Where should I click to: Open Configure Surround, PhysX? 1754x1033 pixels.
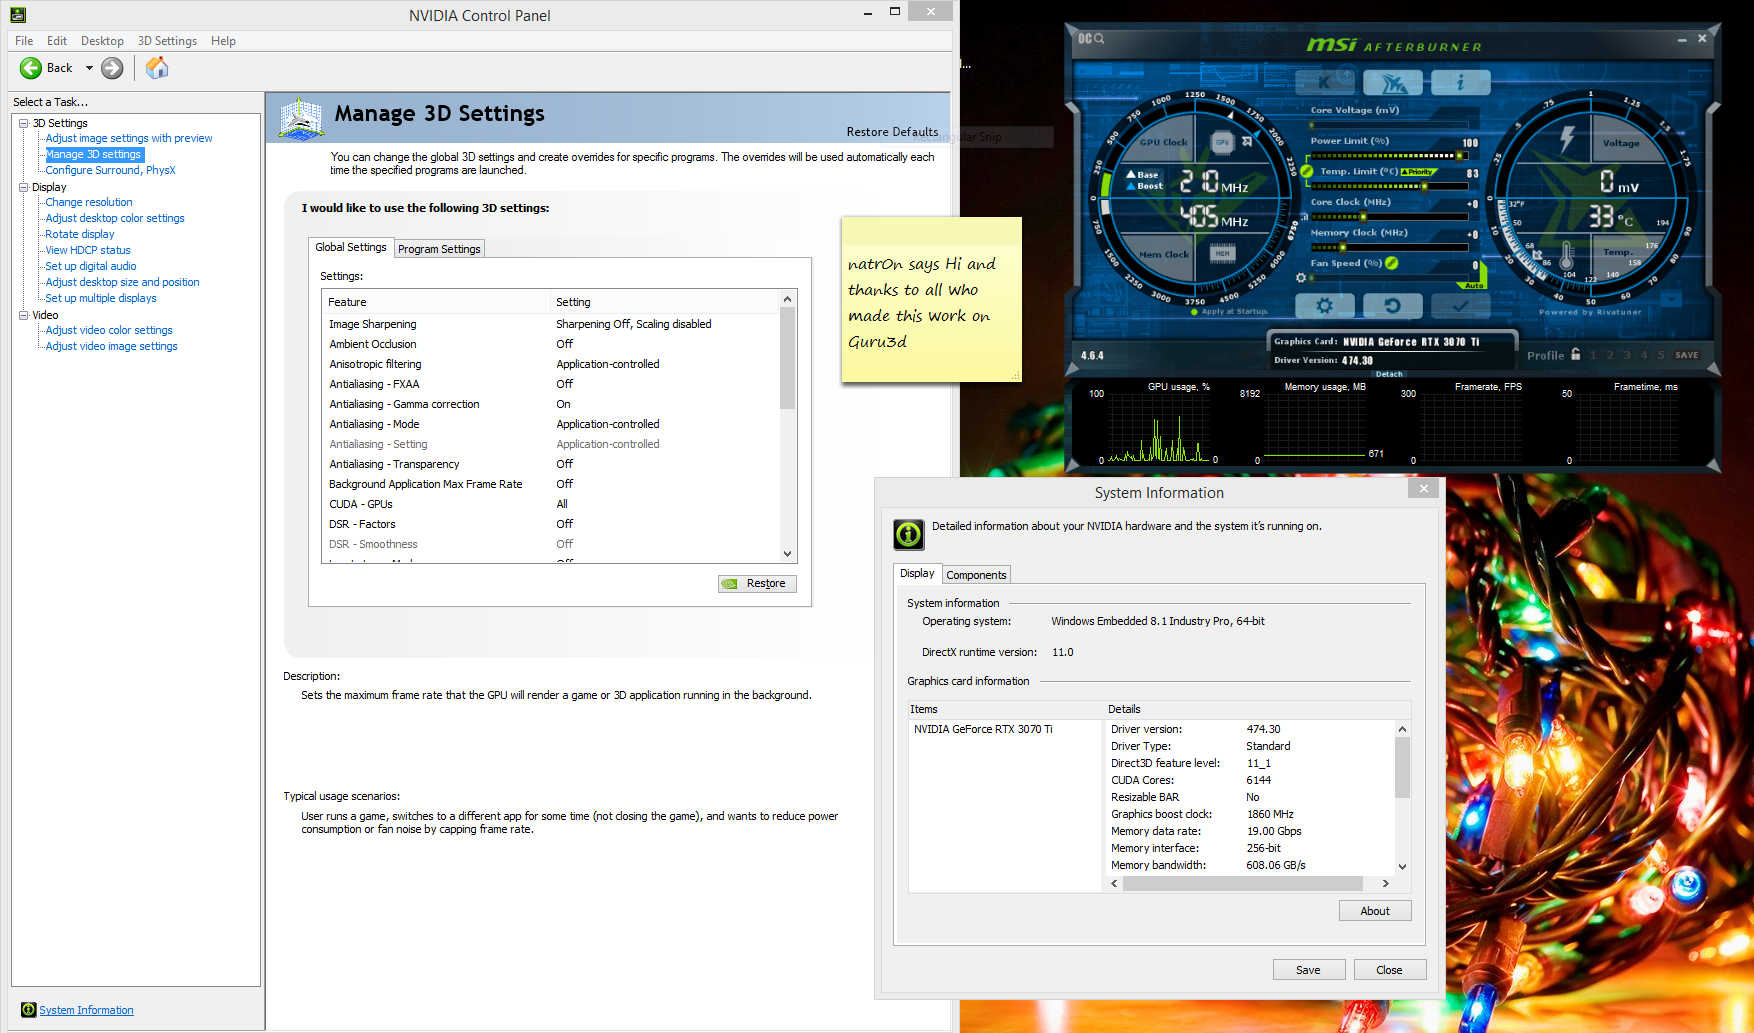tap(110, 170)
